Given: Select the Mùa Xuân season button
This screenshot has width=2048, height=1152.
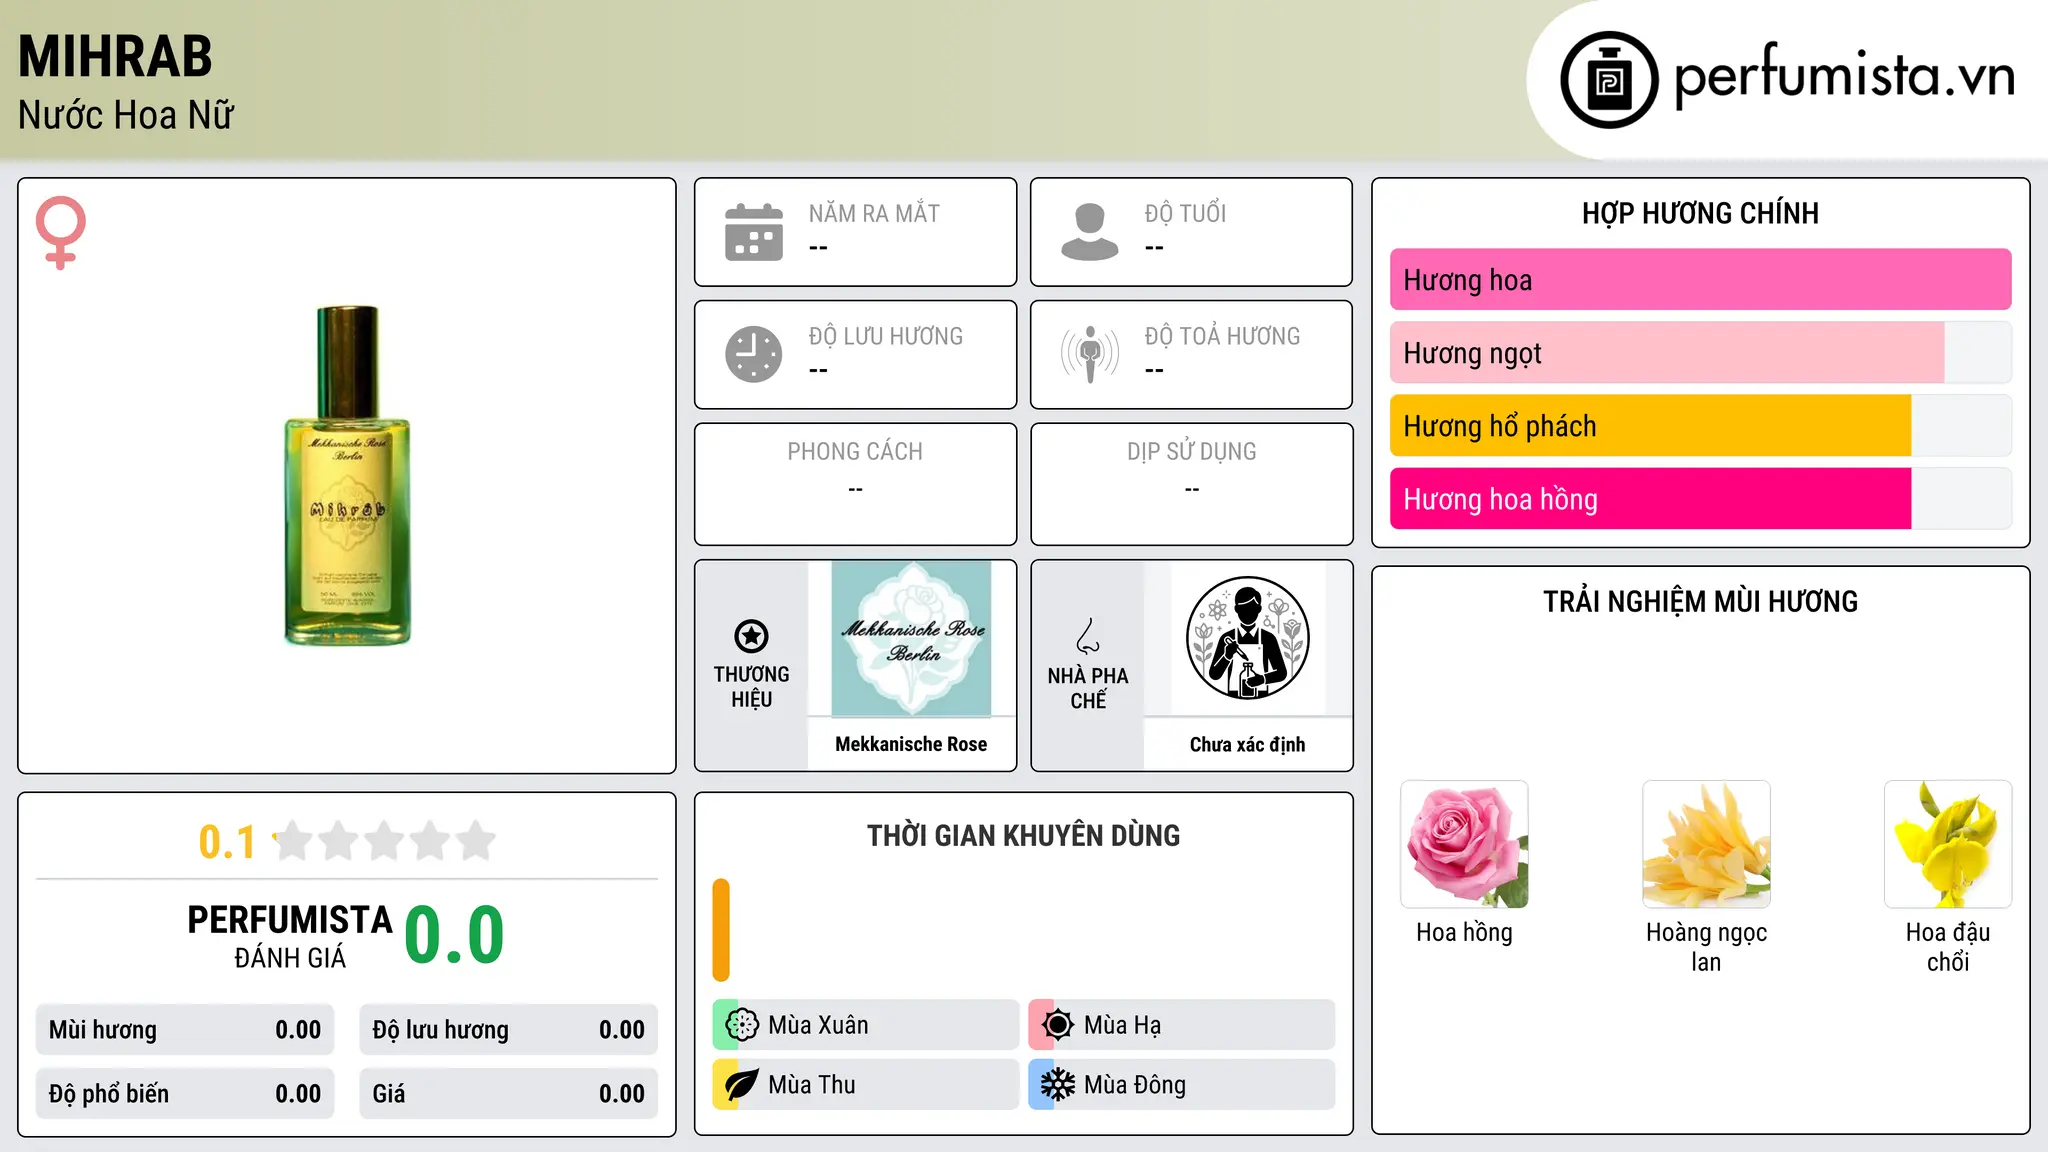Looking at the screenshot, I should point(866,1025).
